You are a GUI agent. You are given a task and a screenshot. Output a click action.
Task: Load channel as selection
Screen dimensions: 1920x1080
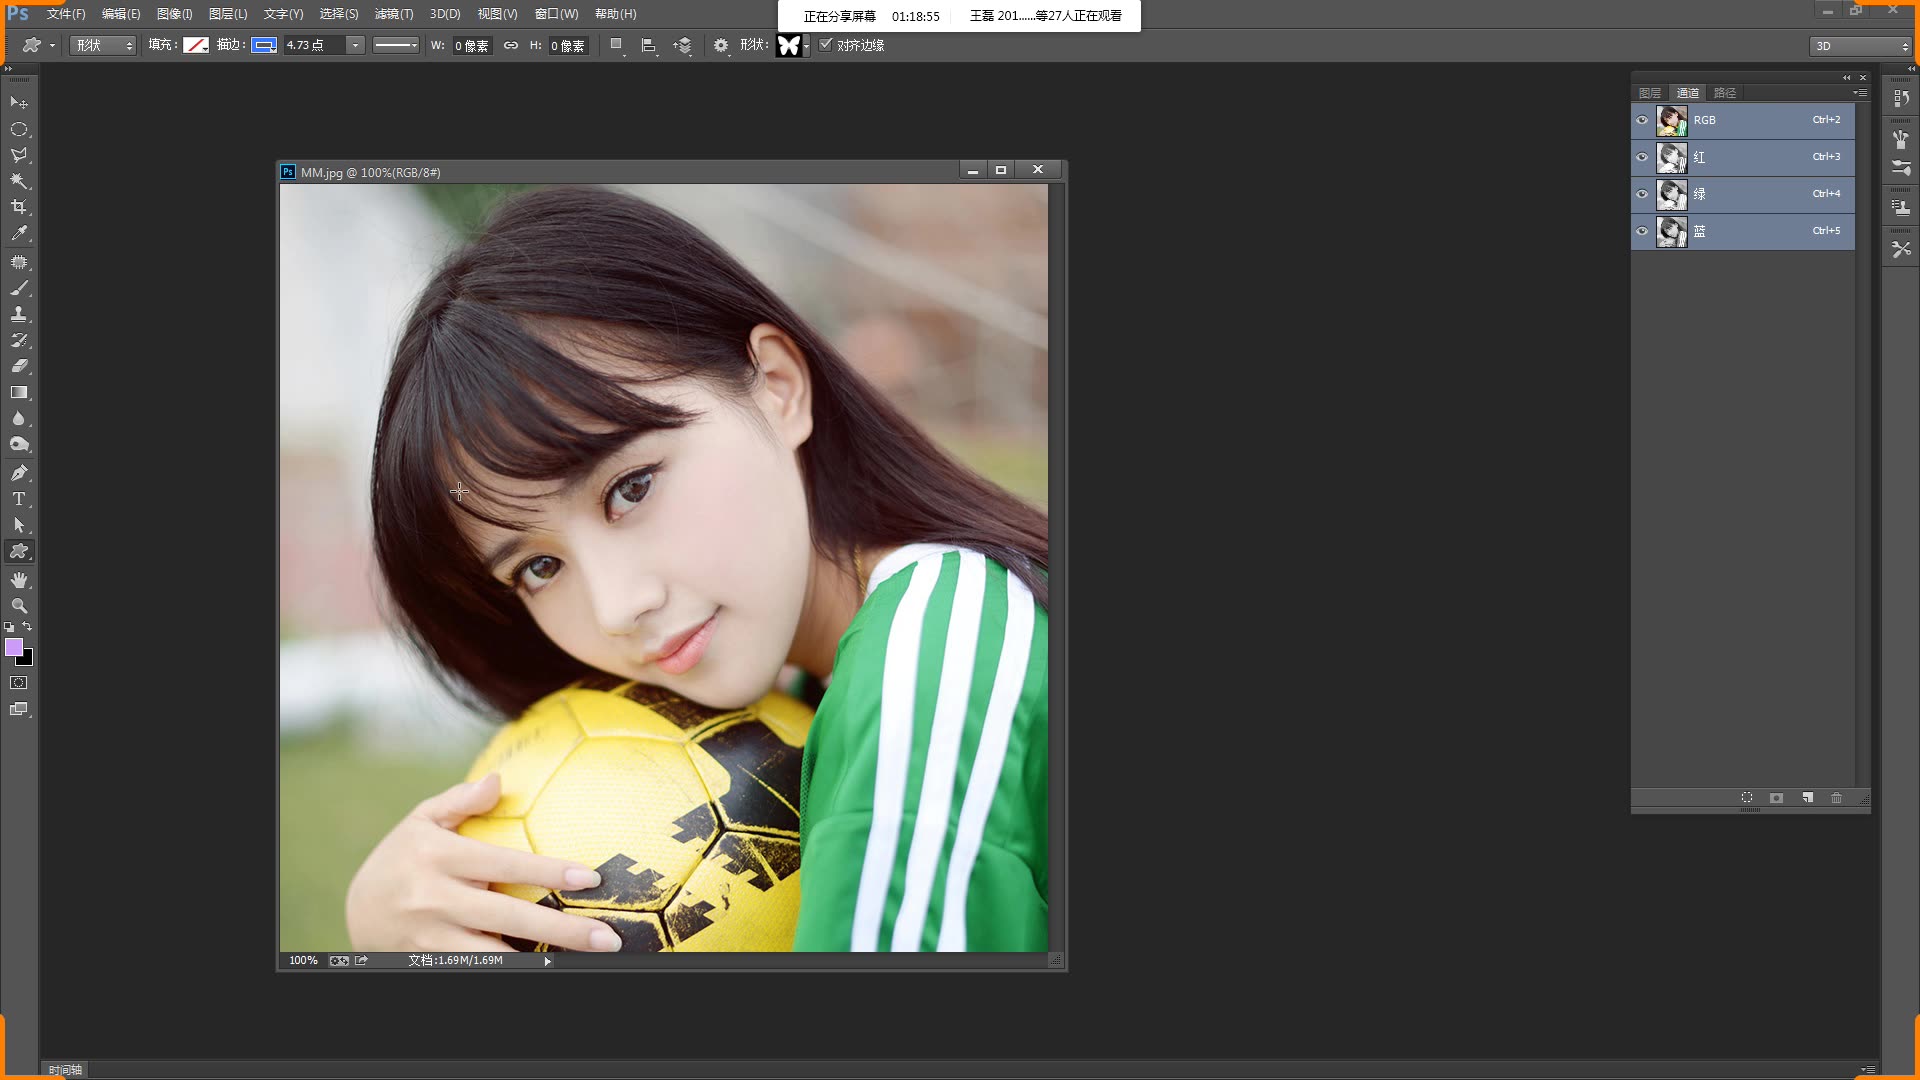coord(1747,798)
